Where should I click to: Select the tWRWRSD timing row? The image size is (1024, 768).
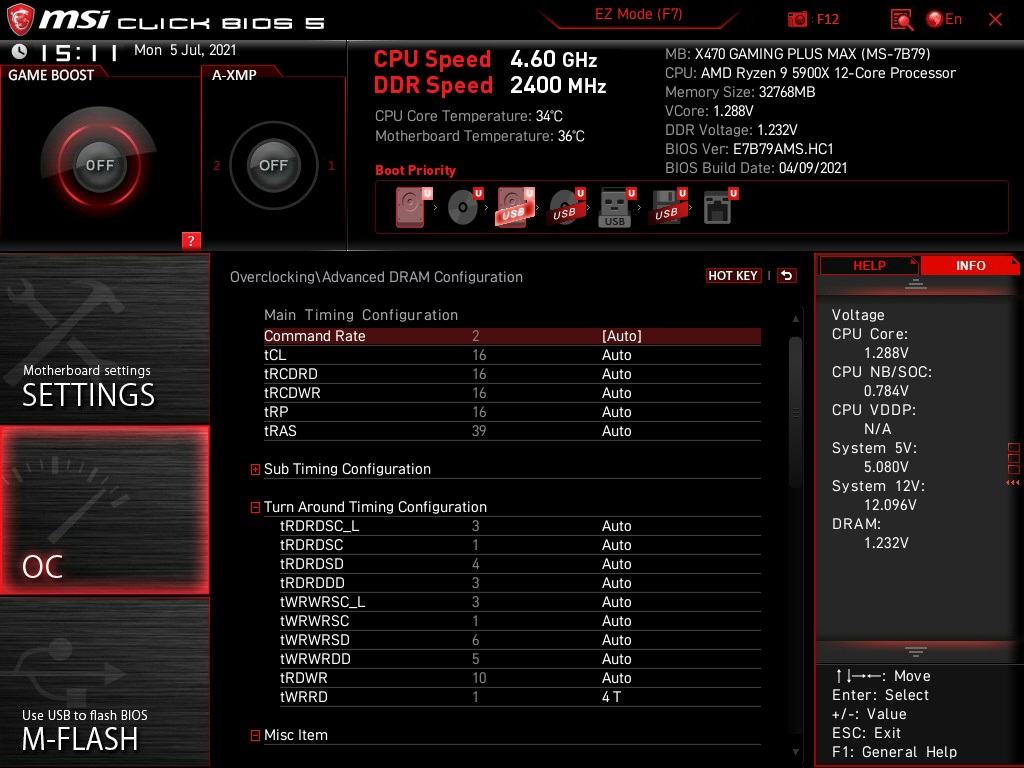click(520, 639)
